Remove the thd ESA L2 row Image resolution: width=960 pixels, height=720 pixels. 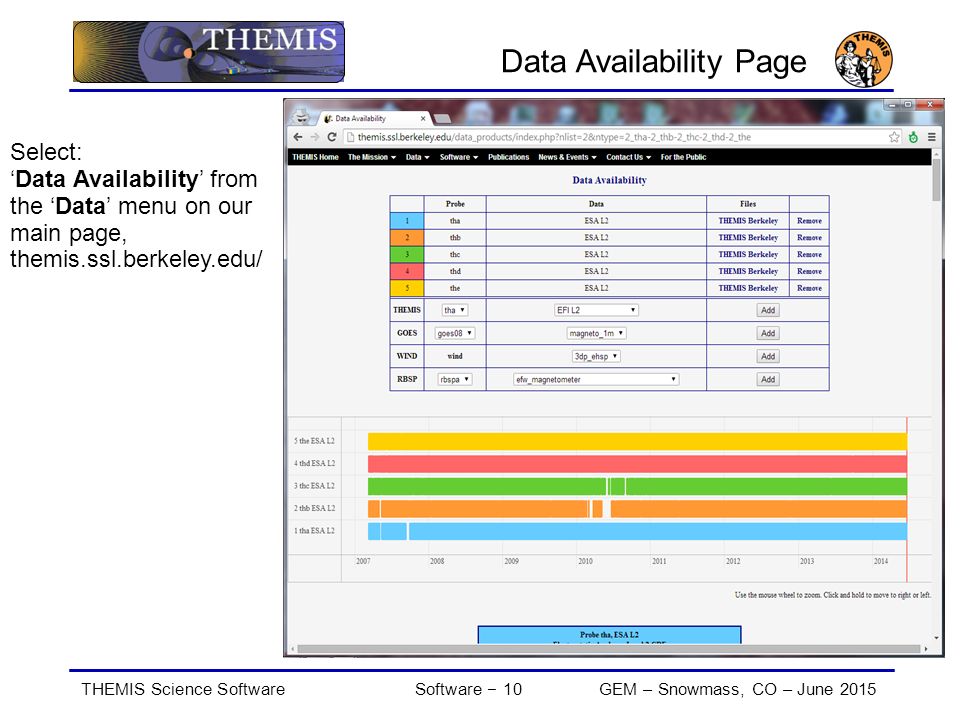(809, 271)
